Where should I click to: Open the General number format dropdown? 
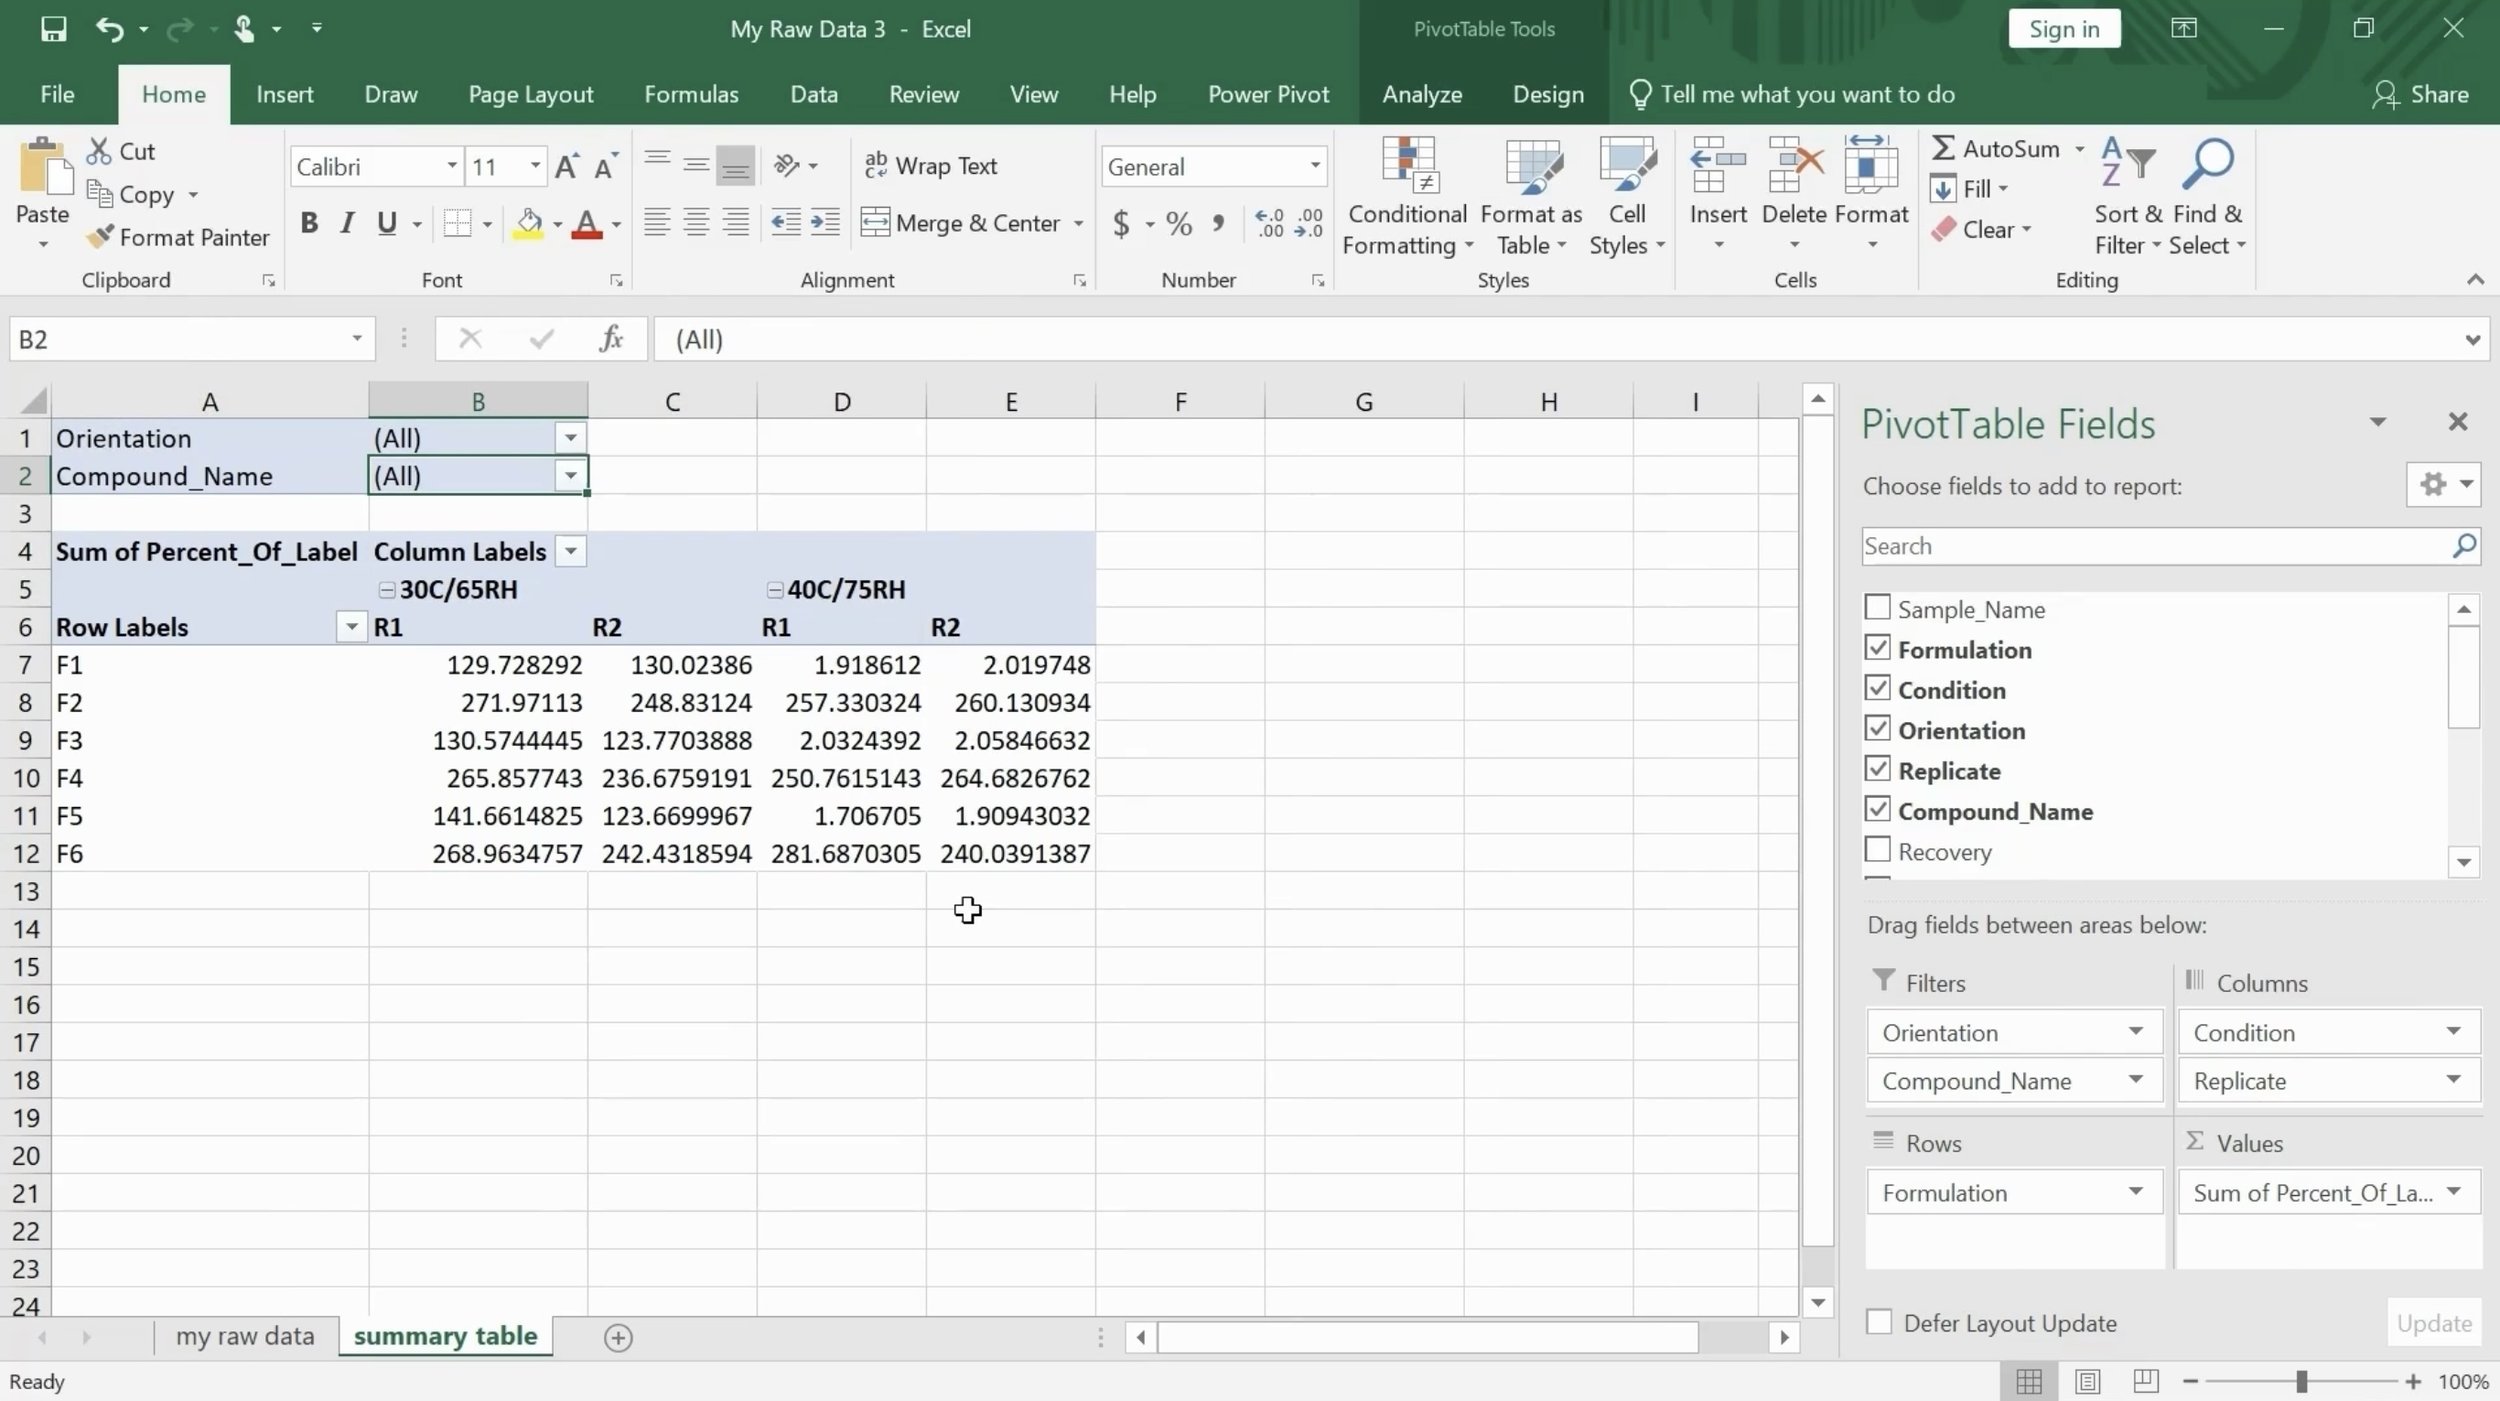click(1315, 166)
